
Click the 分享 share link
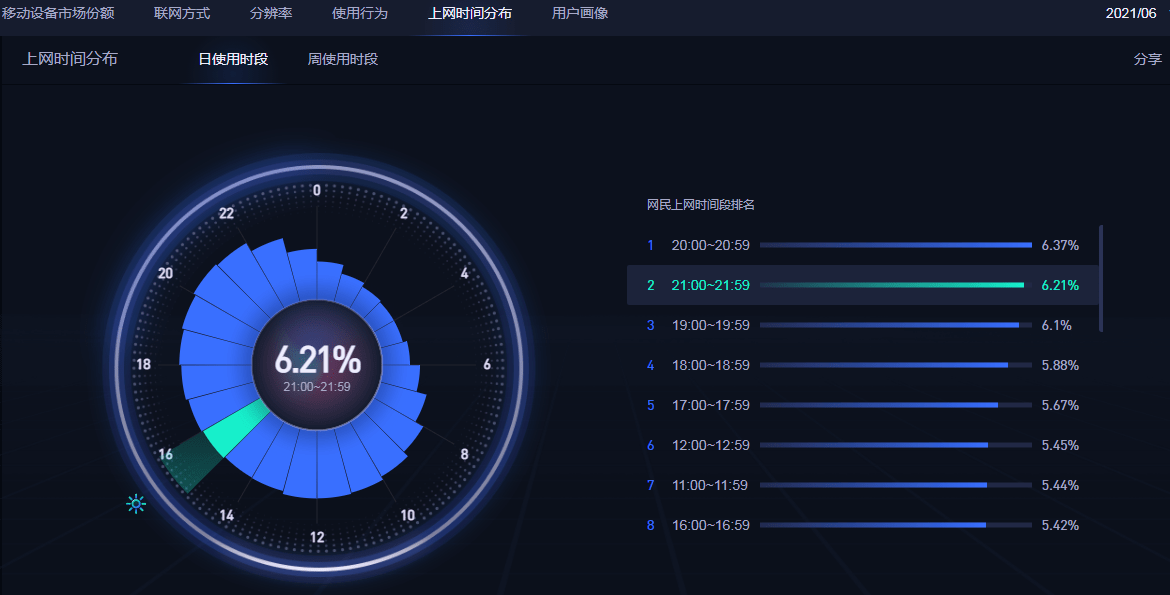(x=1147, y=59)
